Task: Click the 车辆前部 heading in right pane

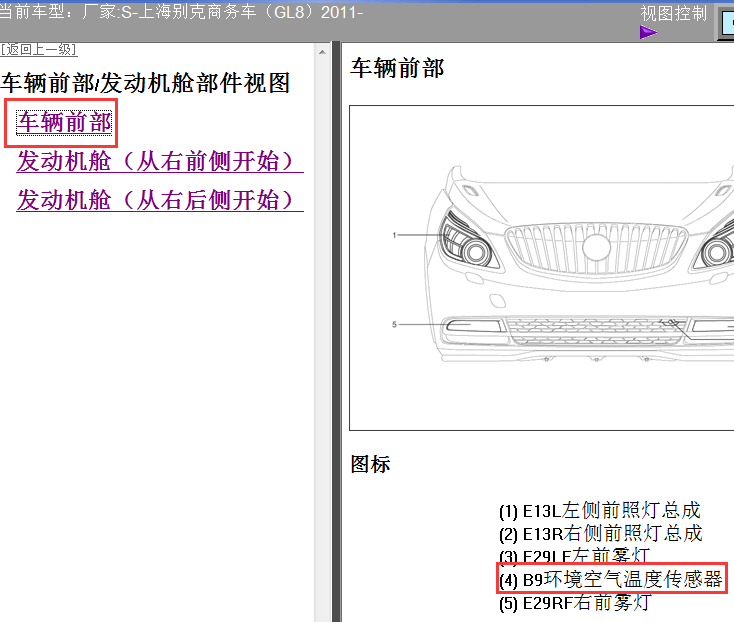Action: (x=397, y=68)
